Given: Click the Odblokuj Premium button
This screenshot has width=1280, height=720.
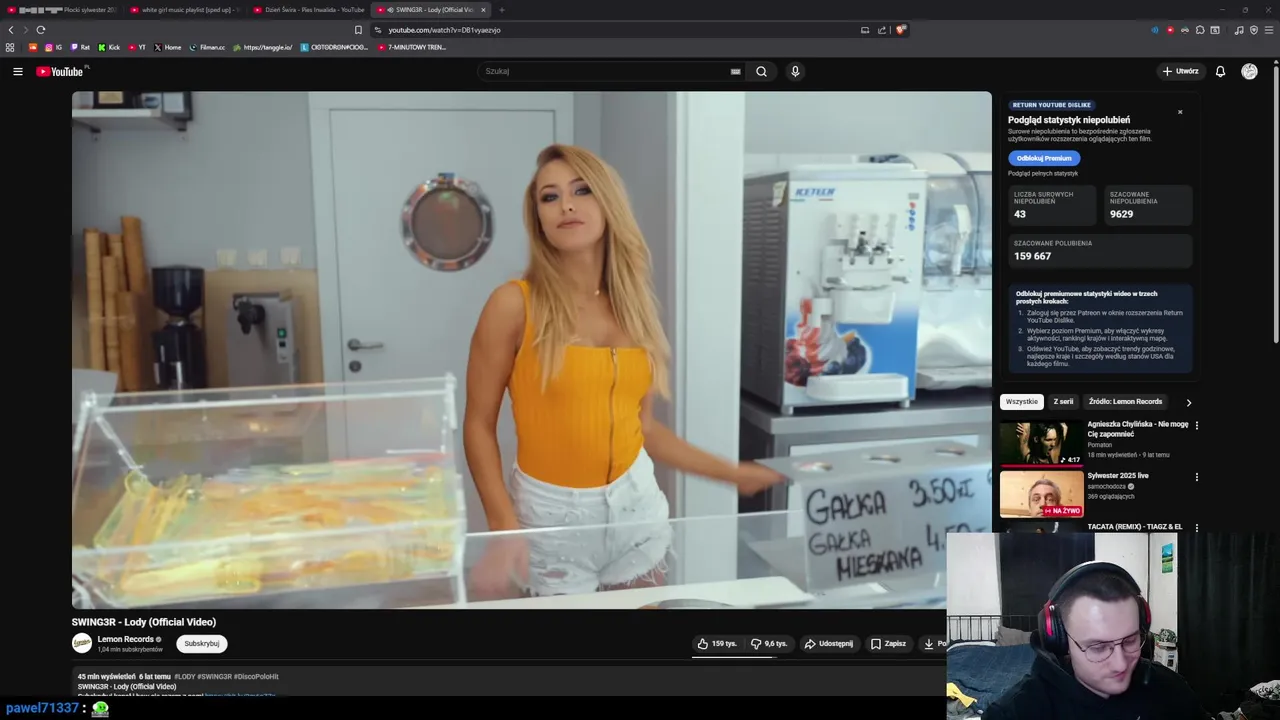Looking at the screenshot, I should (1044, 158).
